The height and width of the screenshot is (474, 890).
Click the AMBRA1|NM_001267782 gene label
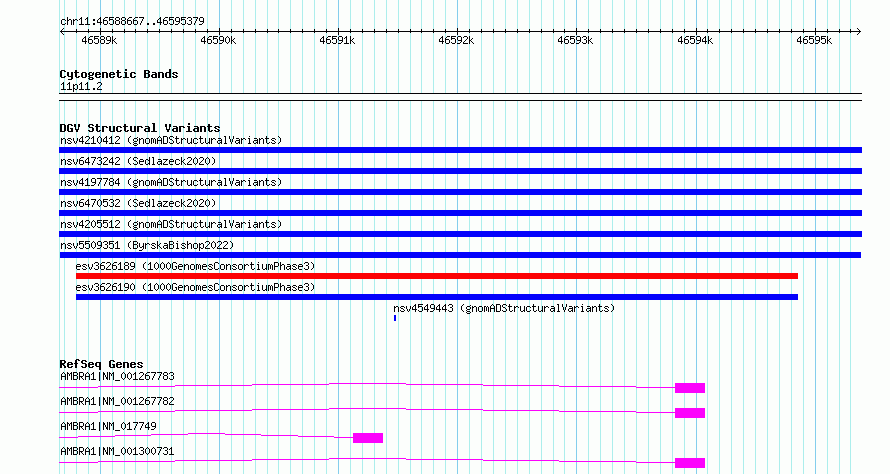pos(117,401)
